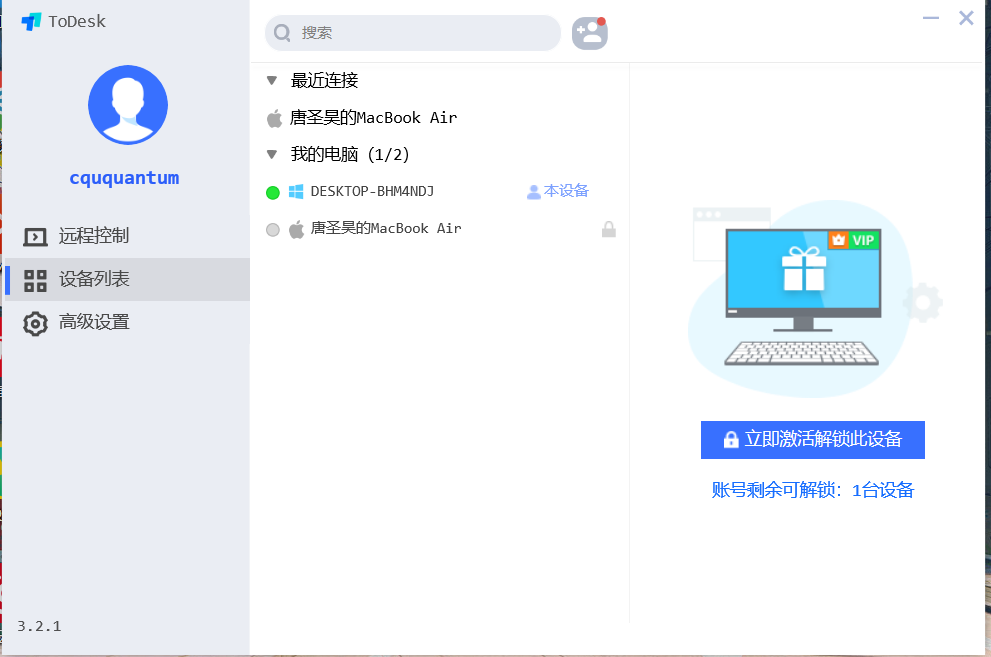Viewport: 991px width, 657px height.
Task: Click the add contact icon
Action: (x=590, y=33)
